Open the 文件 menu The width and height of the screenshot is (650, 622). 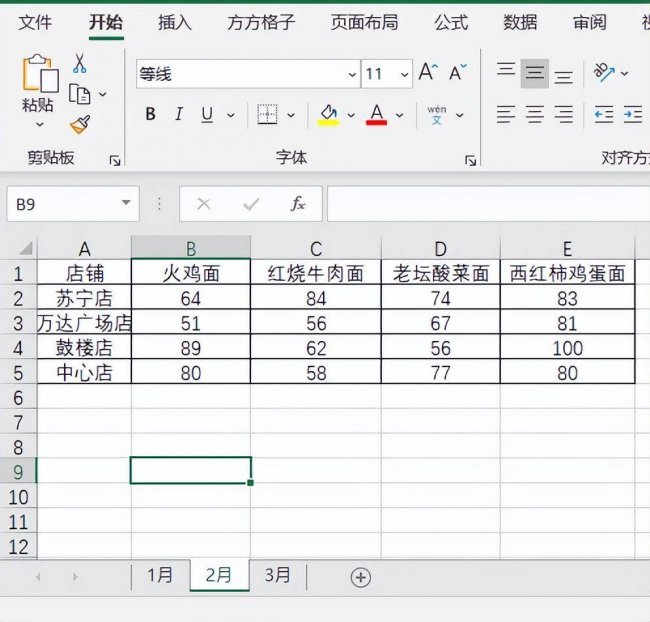click(35, 22)
